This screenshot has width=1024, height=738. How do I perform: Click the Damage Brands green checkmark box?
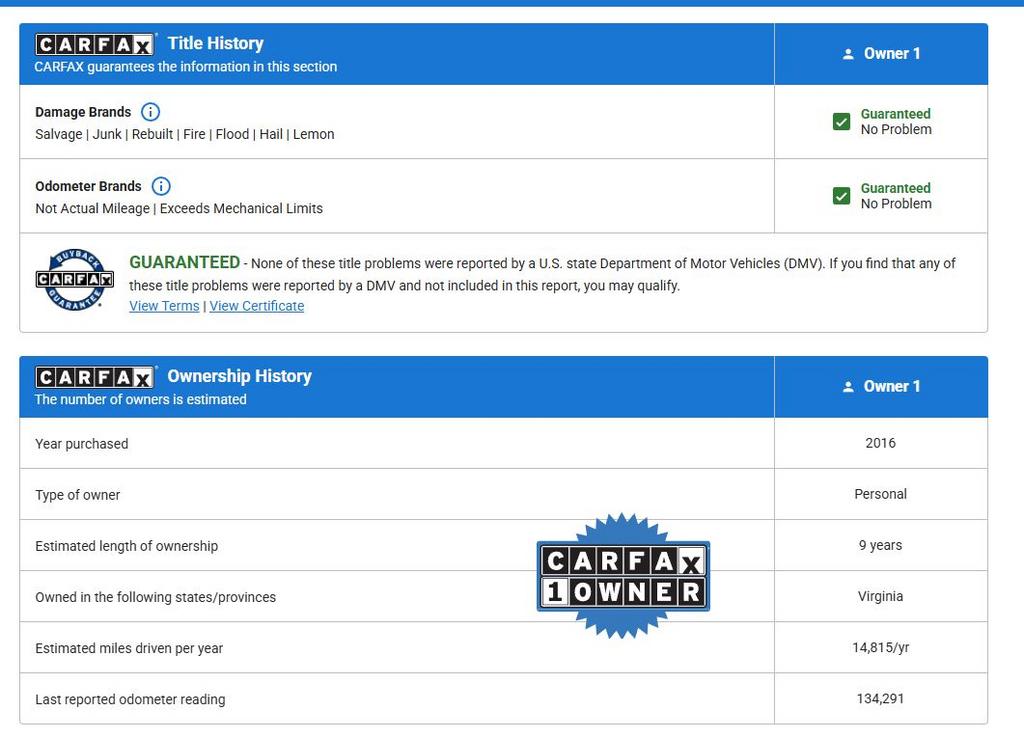(x=842, y=122)
